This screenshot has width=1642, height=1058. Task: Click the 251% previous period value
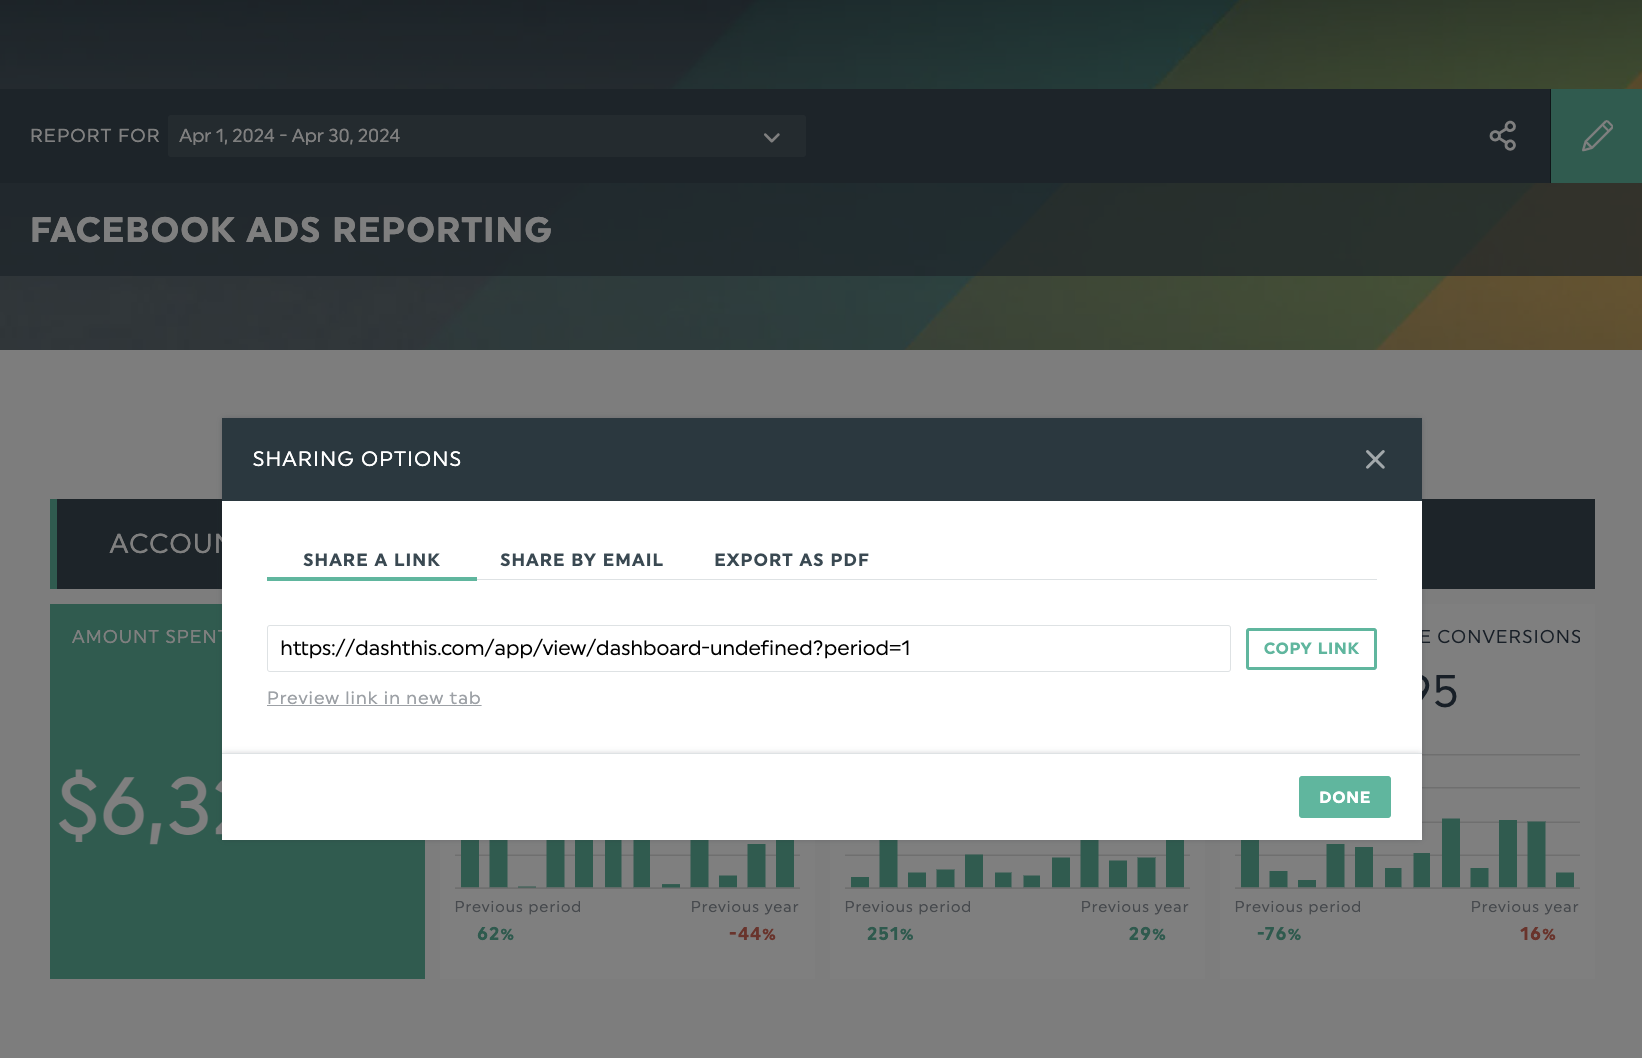click(x=890, y=934)
